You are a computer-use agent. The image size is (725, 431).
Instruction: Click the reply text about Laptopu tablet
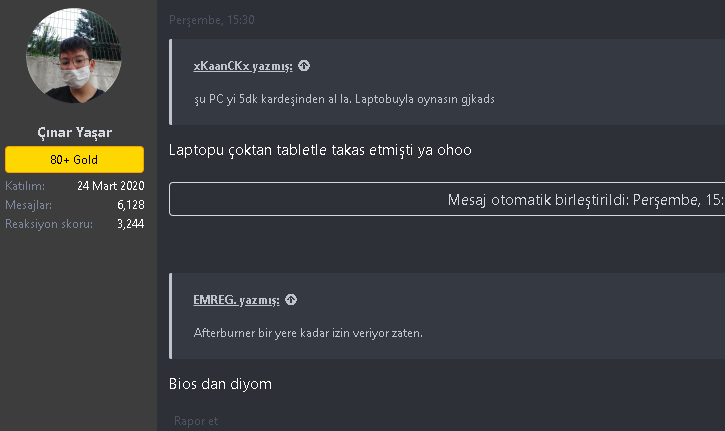coord(320,150)
